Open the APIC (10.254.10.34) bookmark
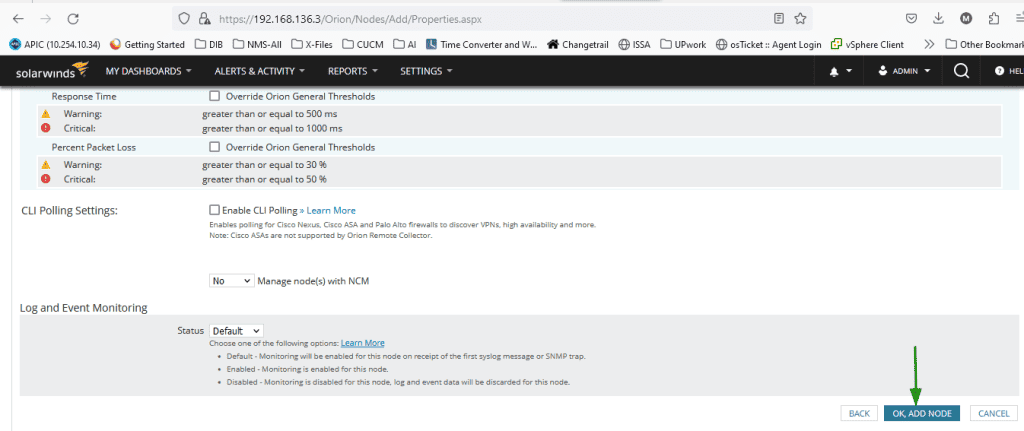This screenshot has width=1024, height=431. (55, 44)
